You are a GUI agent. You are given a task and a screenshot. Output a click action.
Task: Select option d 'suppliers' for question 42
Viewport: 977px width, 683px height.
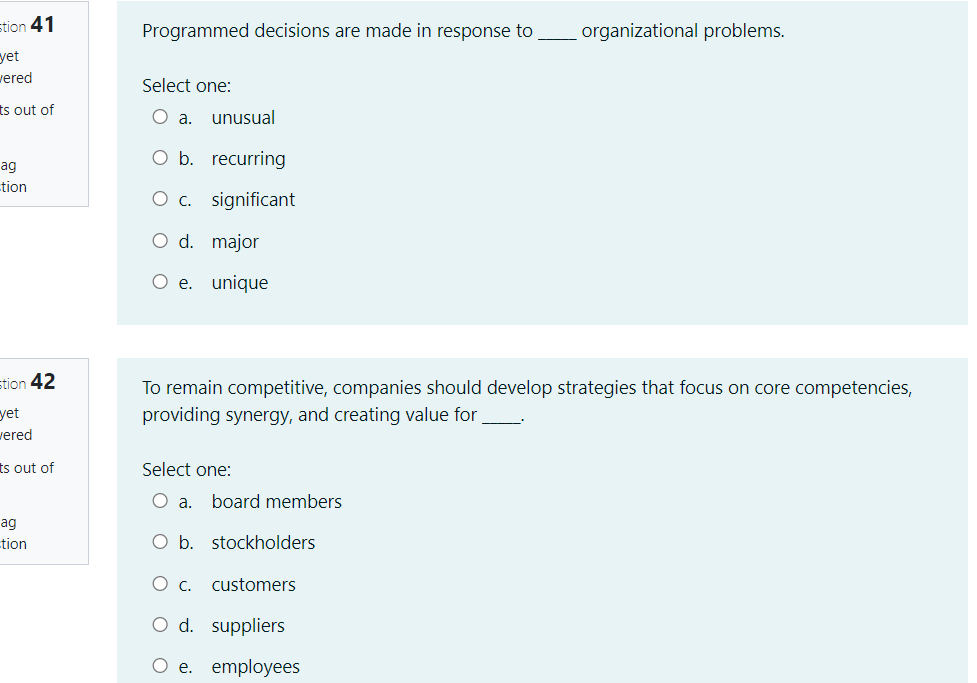click(x=160, y=624)
